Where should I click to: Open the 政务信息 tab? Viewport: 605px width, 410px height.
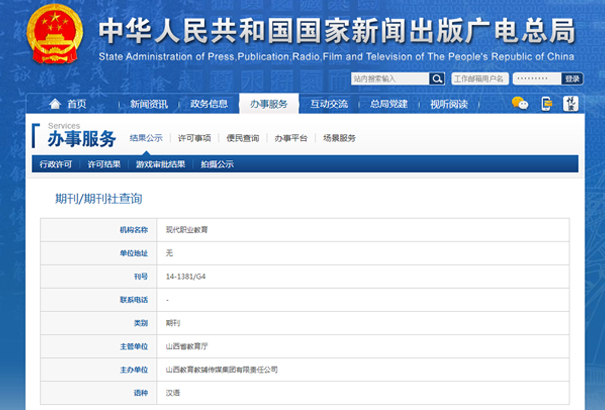coord(209,104)
